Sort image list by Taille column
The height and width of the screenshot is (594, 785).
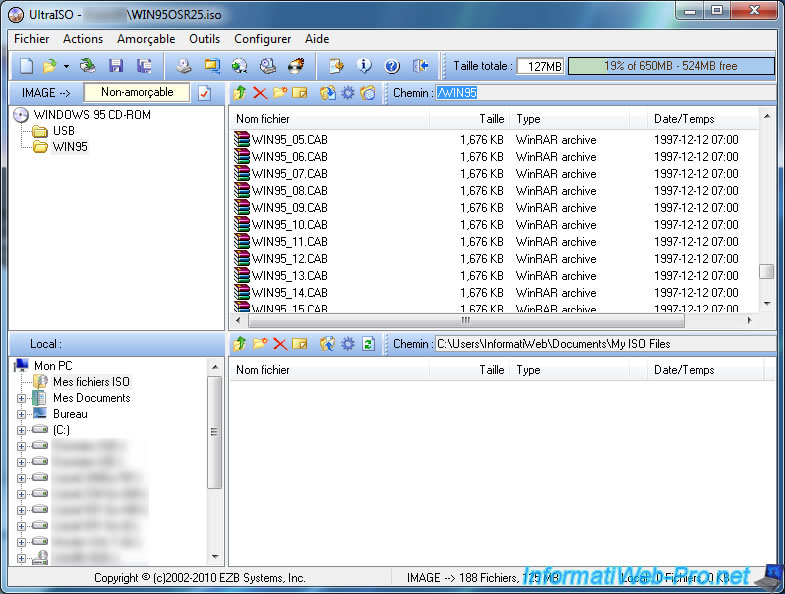point(470,119)
